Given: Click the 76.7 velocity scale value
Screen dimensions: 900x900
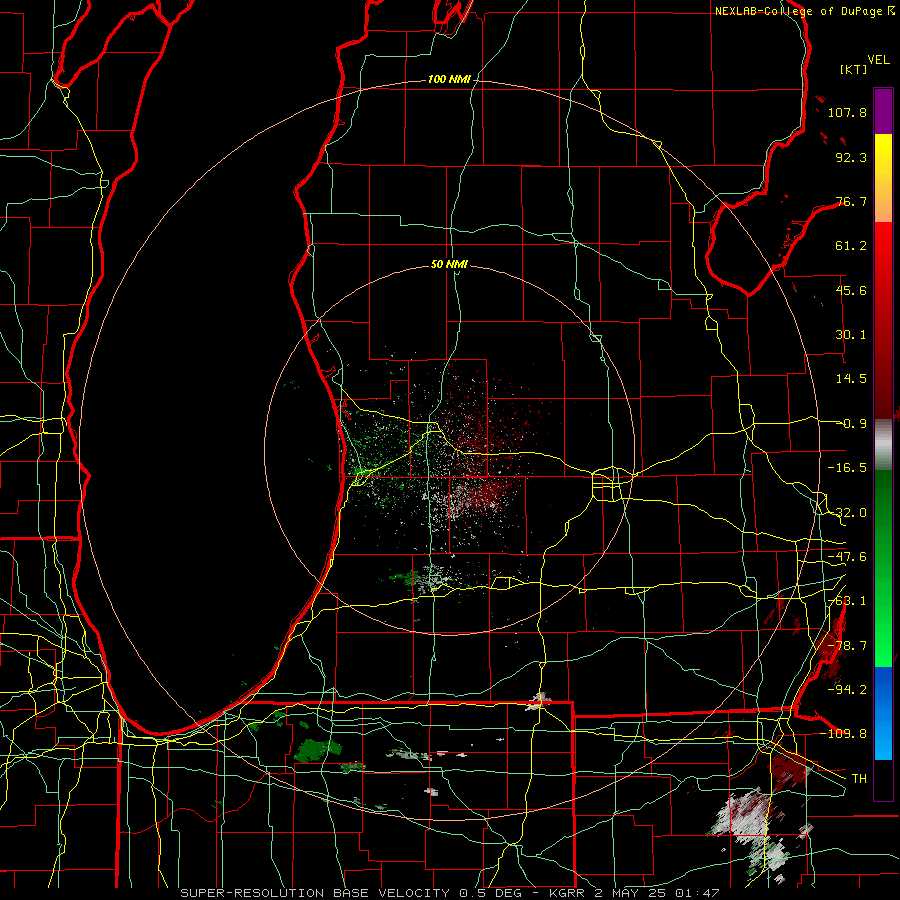Looking at the screenshot, I should click(x=851, y=201).
